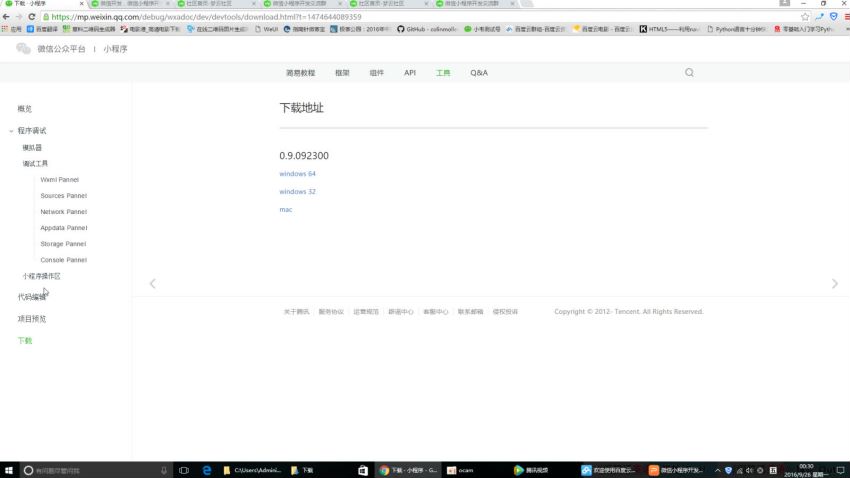This screenshot has height=478, width=850.
Task: Open 调试工具 in the sidebar
Action: pos(35,164)
